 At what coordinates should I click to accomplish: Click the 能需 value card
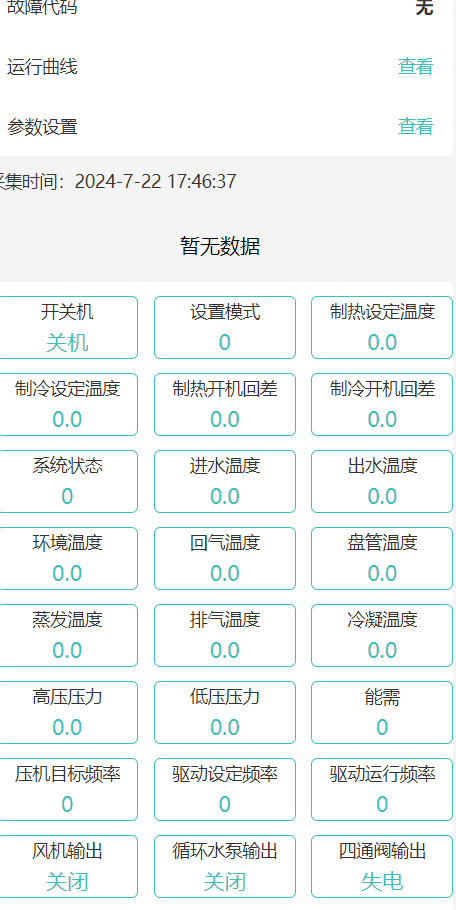point(382,713)
